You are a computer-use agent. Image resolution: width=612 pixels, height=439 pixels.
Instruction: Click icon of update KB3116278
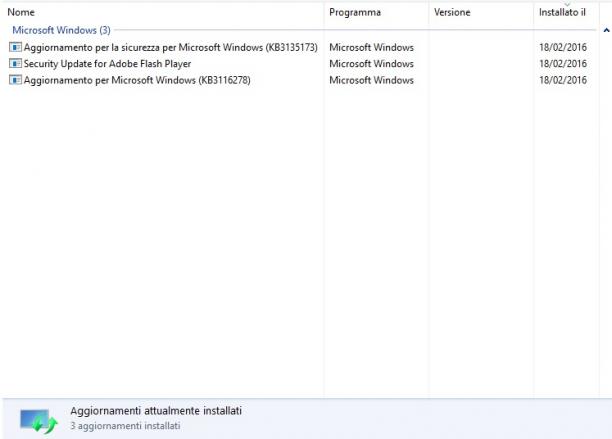click(x=15, y=80)
